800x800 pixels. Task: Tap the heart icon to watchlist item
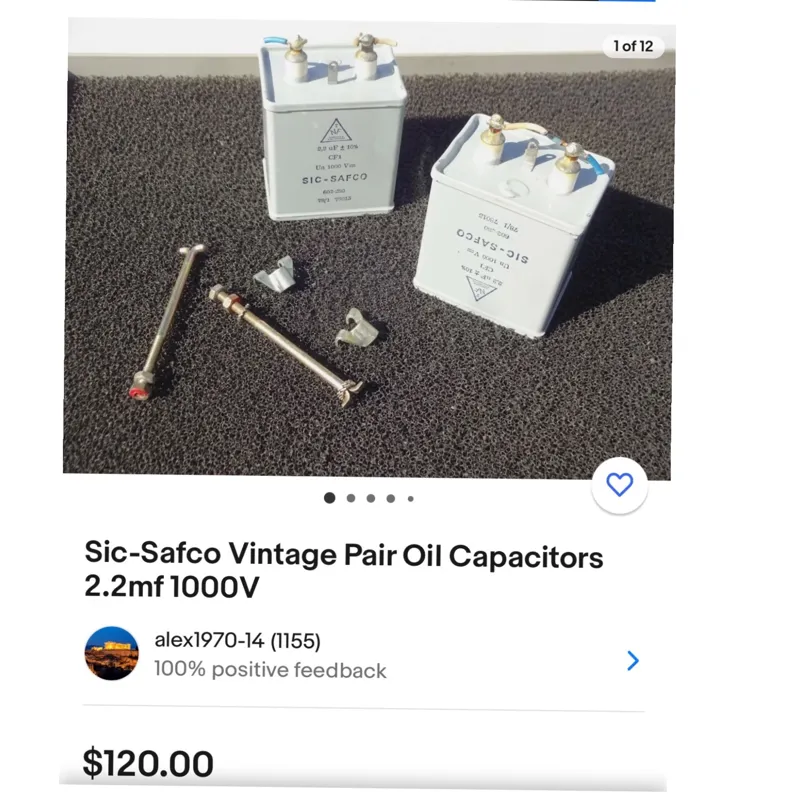tap(620, 485)
